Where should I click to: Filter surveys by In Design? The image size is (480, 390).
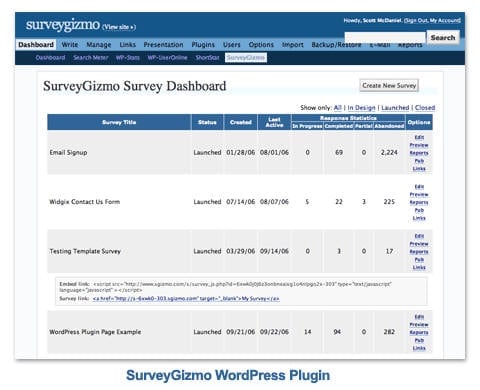[361, 108]
